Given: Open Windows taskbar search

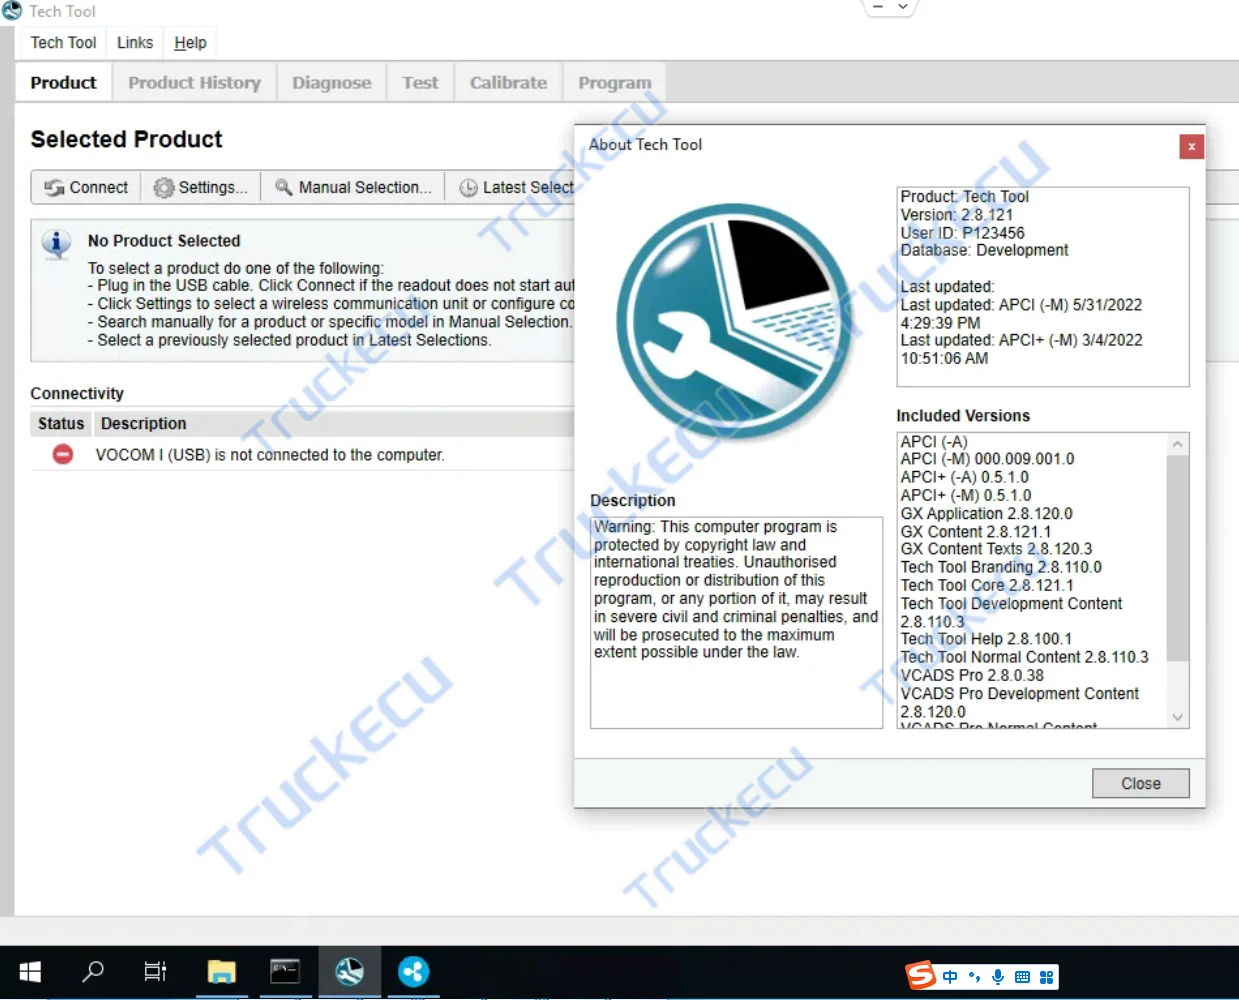Looking at the screenshot, I should (x=93, y=972).
